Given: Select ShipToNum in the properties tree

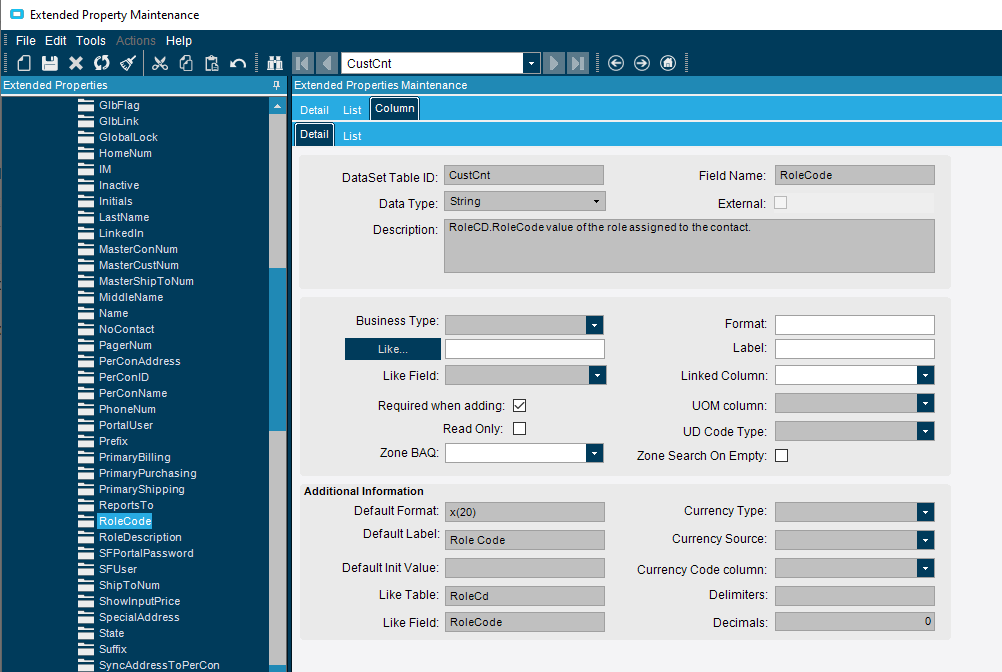Looking at the screenshot, I should click(x=129, y=585).
